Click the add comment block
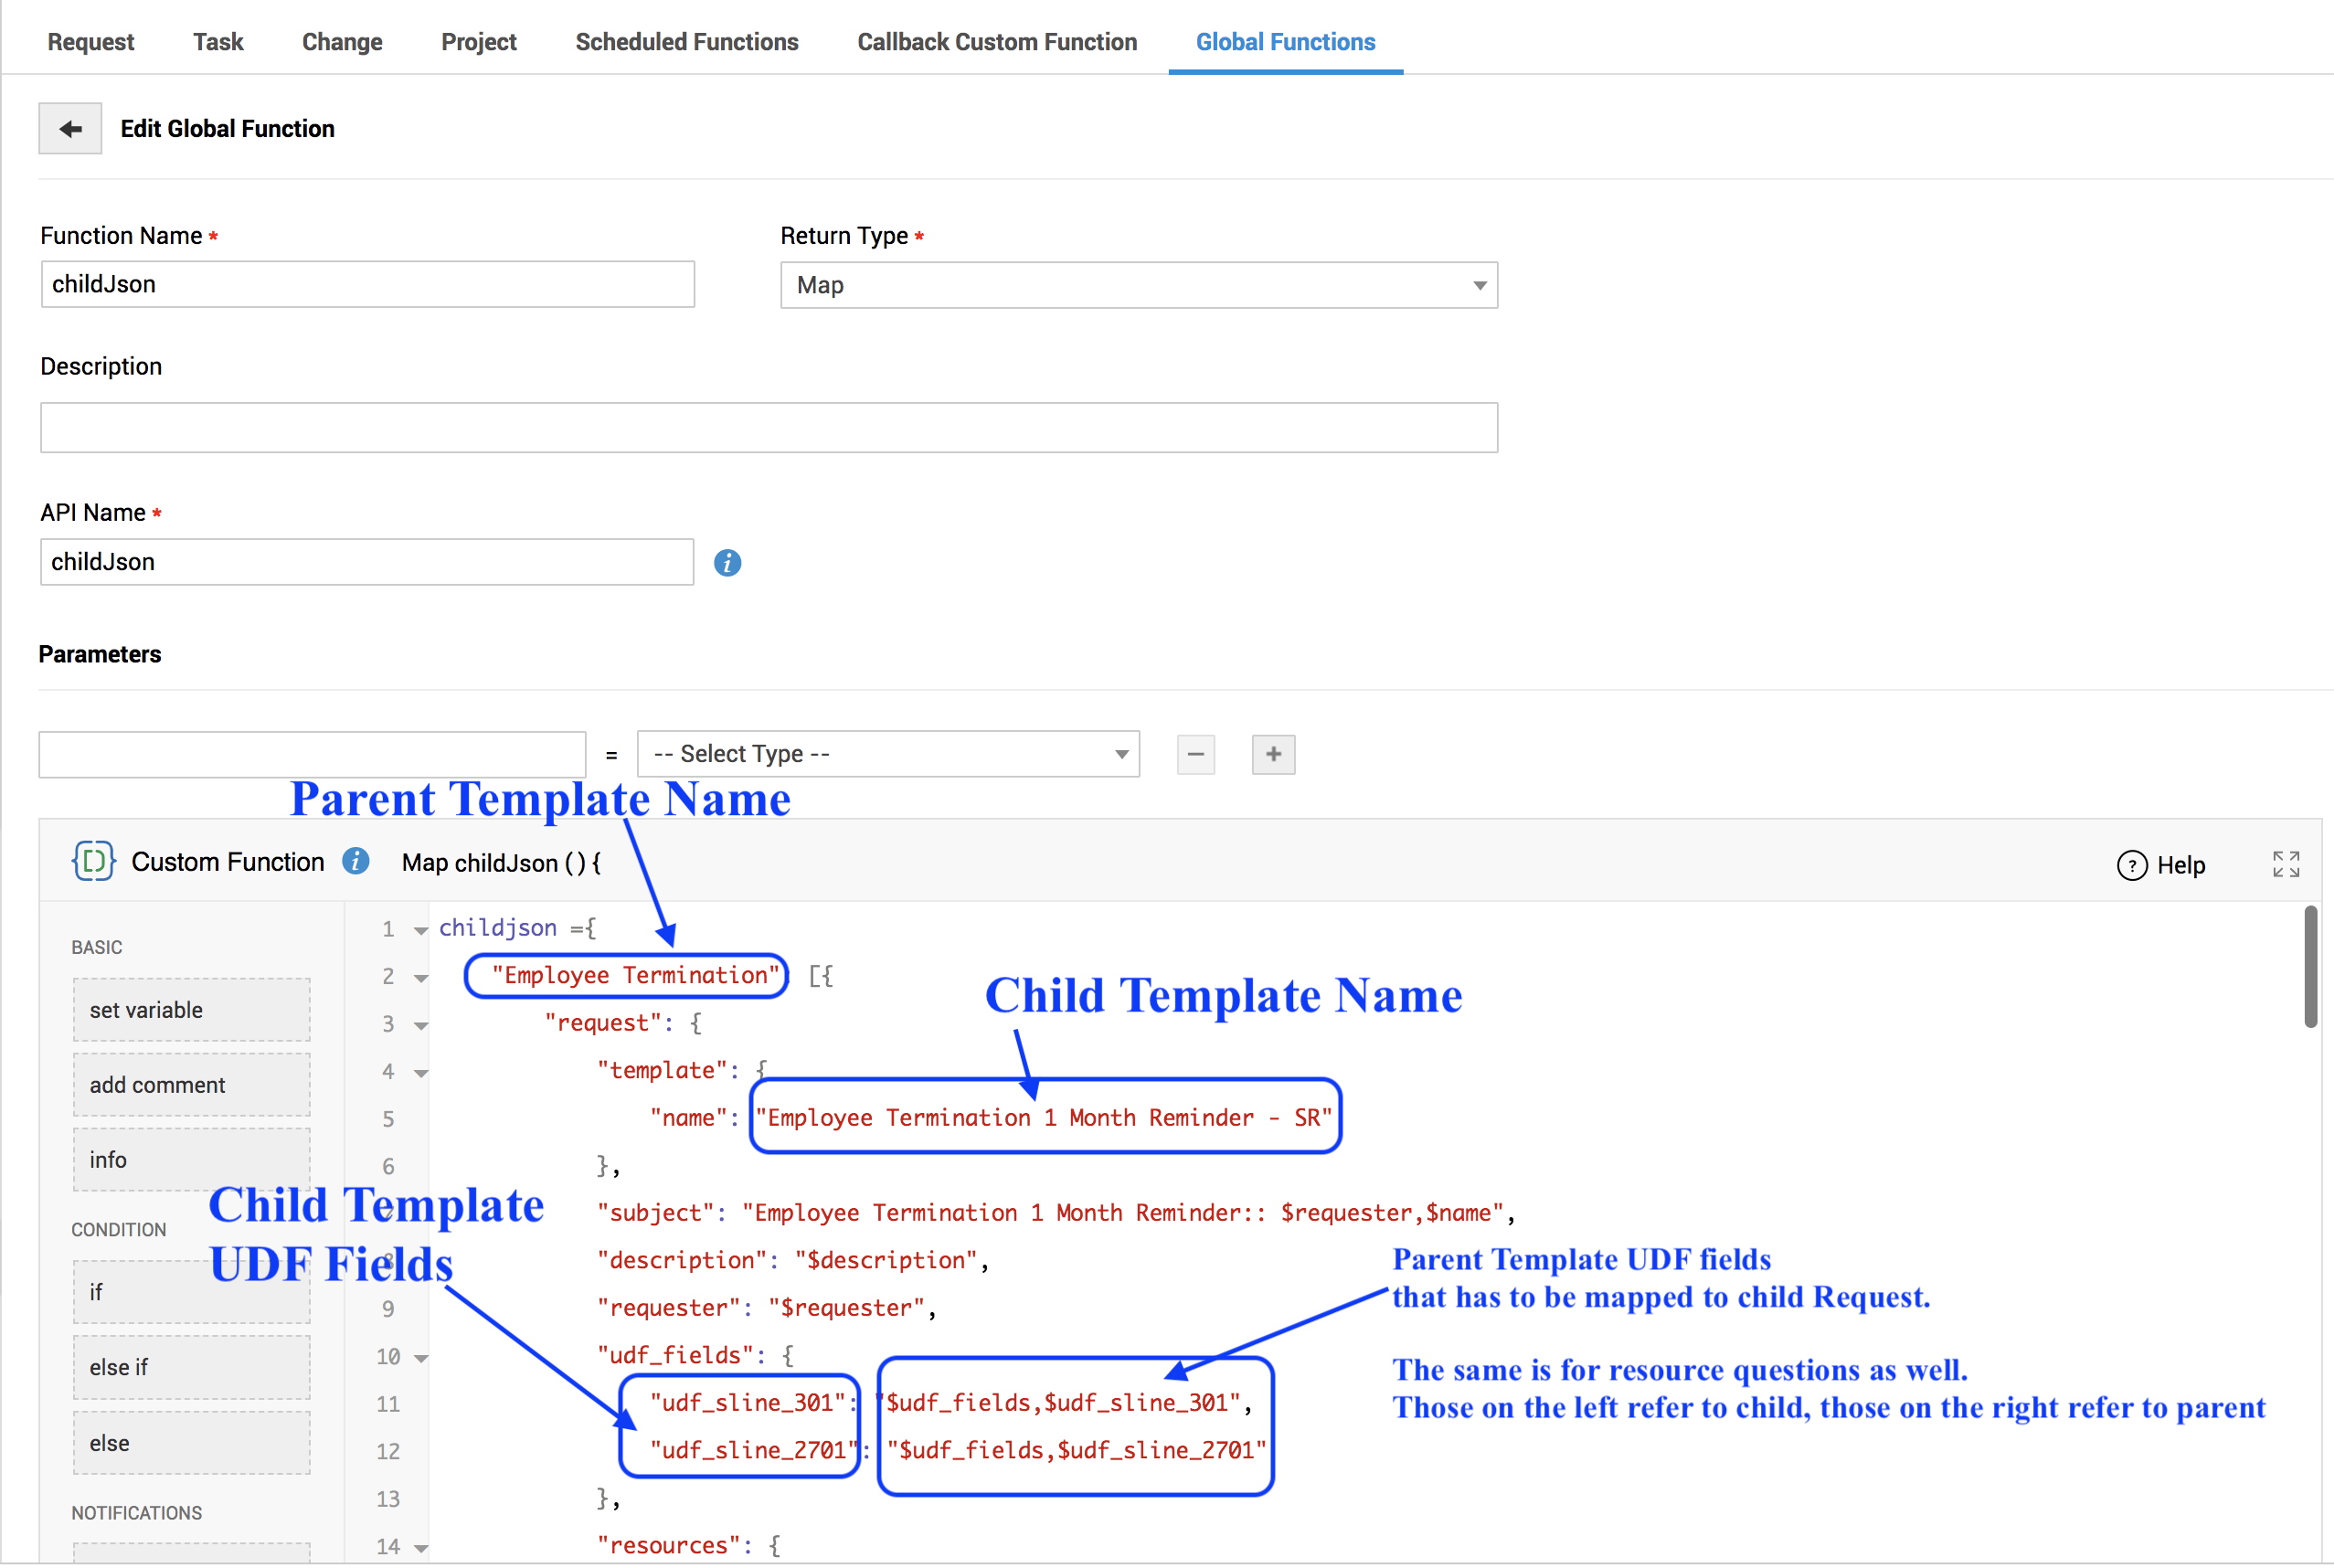Viewport: 2334px width, 1568px height. (191, 1085)
